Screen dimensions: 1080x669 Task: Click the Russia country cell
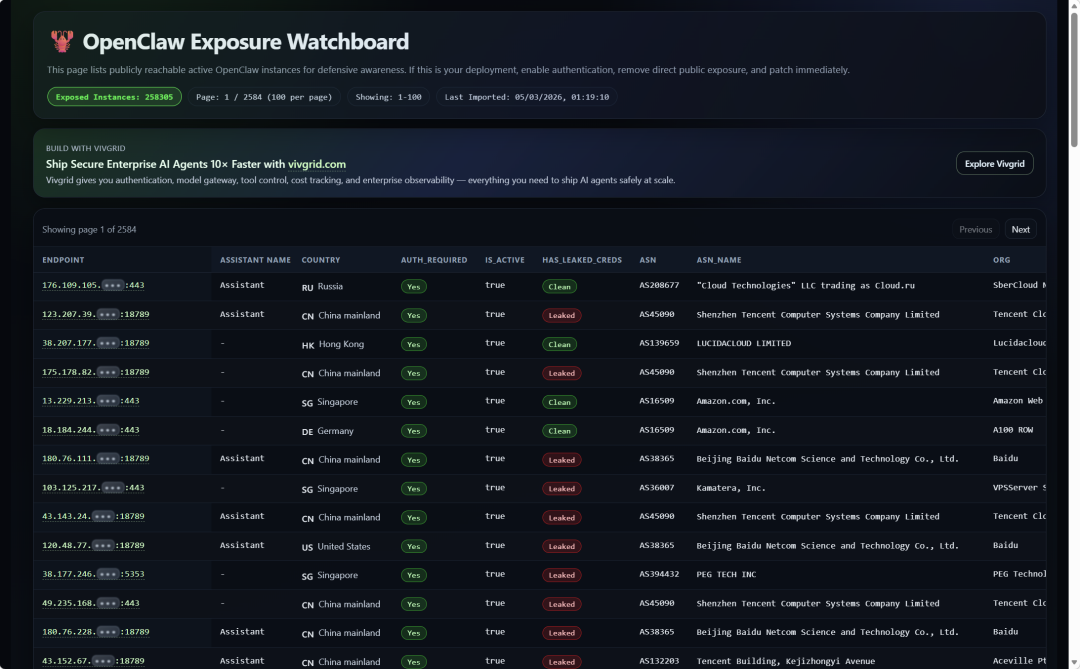pos(322,287)
